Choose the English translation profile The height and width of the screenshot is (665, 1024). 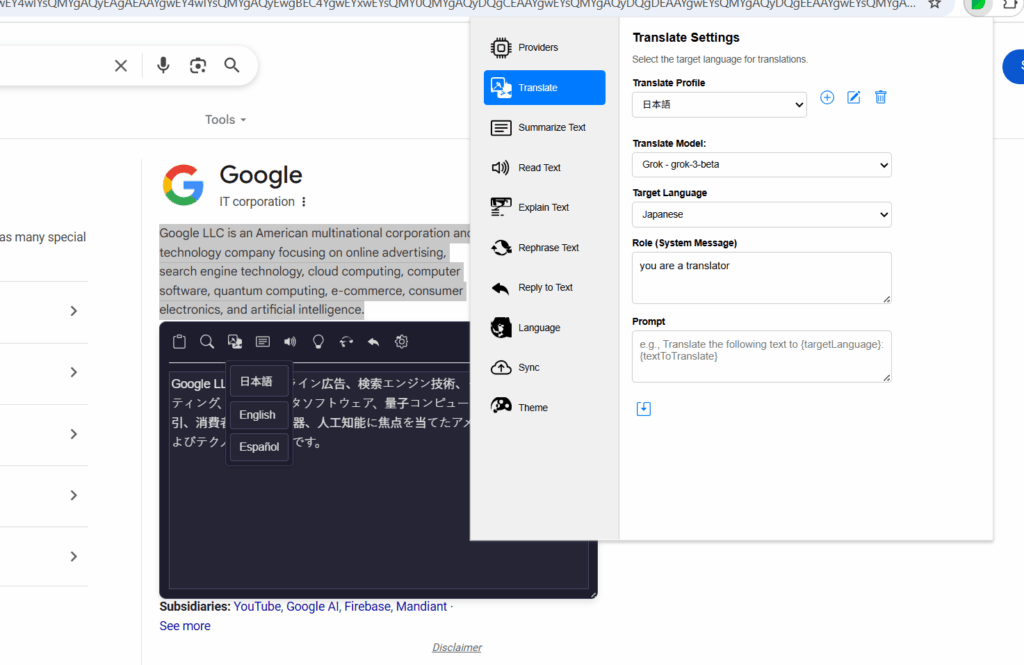coord(259,415)
